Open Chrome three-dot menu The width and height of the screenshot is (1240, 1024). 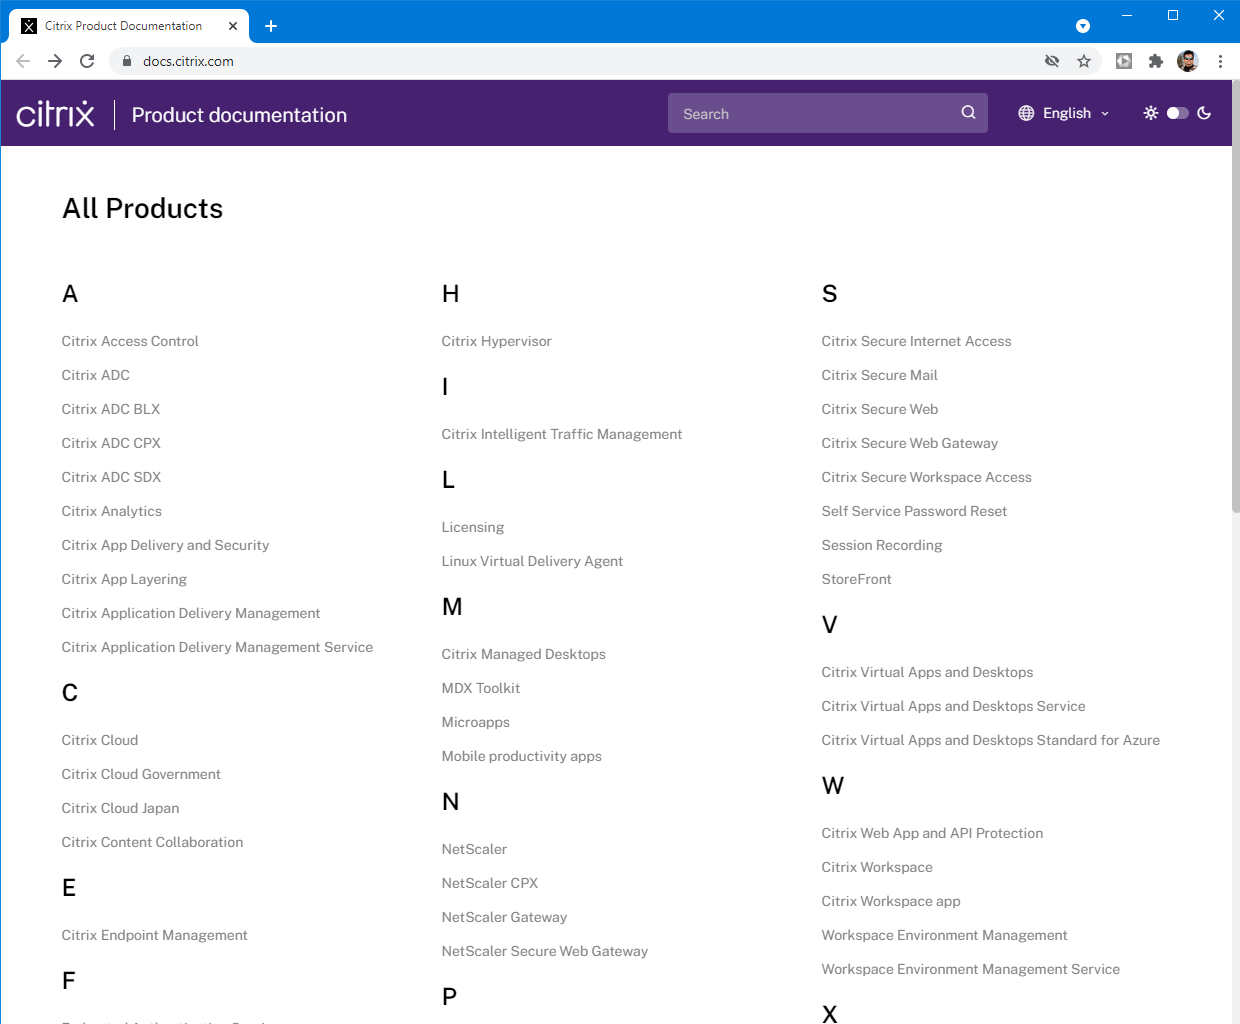pyautogui.click(x=1220, y=61)
